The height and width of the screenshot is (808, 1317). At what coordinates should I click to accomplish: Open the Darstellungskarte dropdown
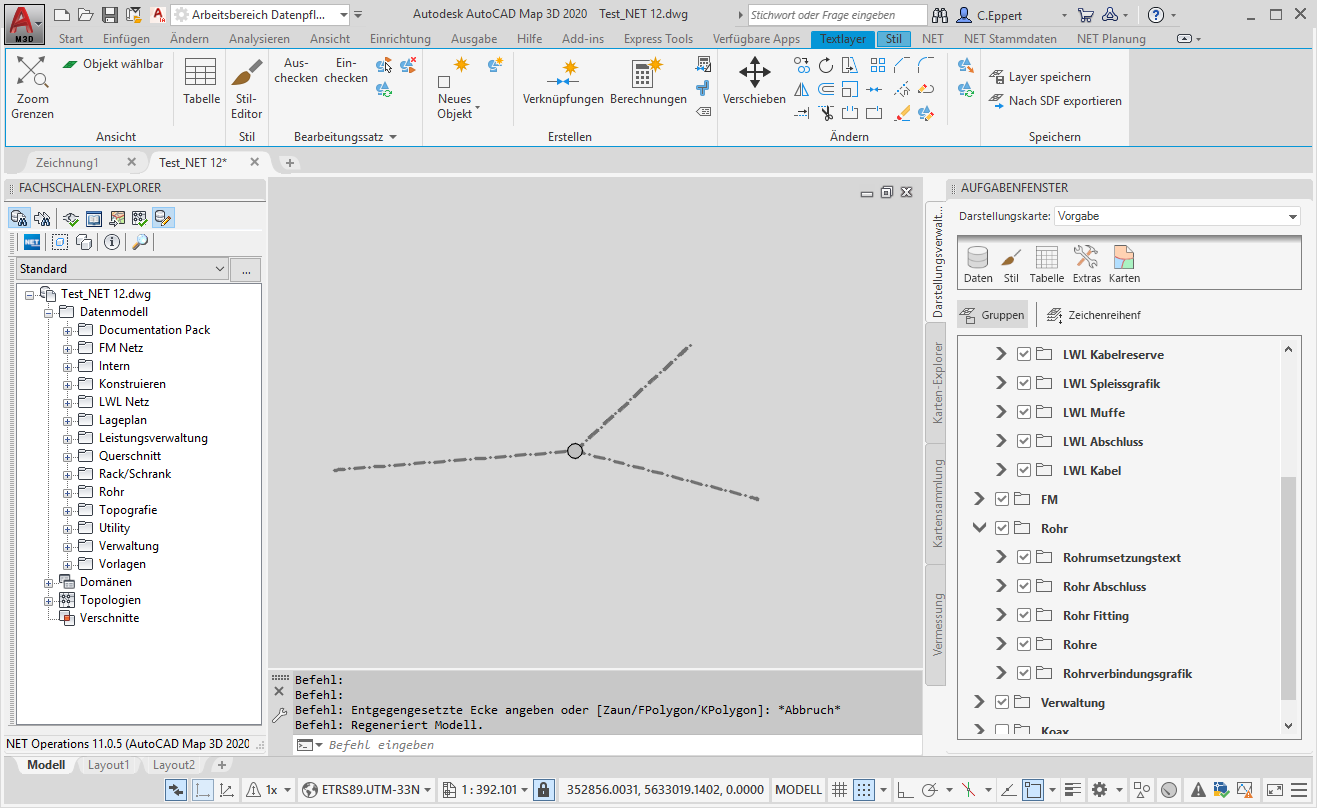point(1178,216)
